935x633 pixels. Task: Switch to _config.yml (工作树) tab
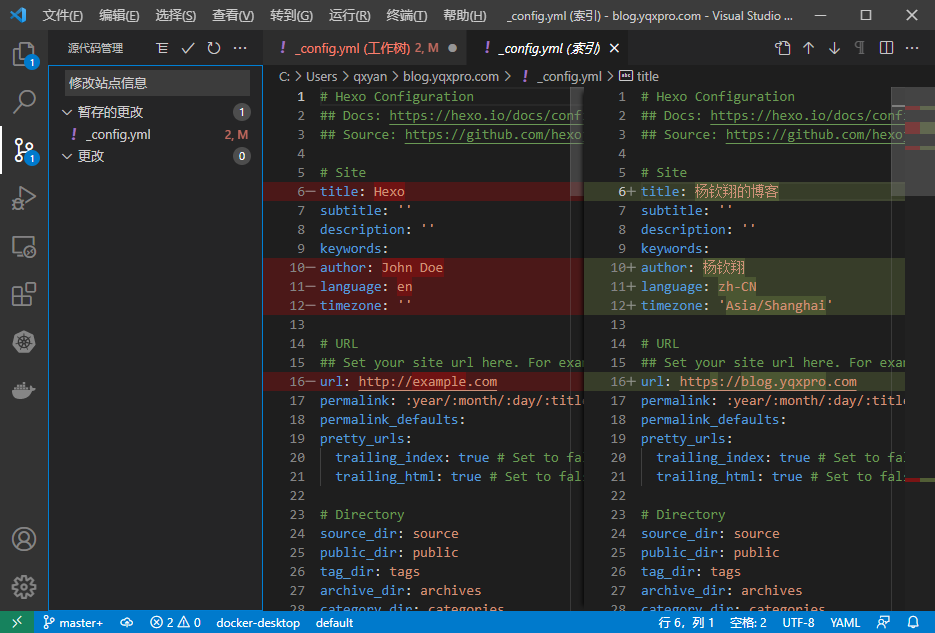[x=365, y=48]
